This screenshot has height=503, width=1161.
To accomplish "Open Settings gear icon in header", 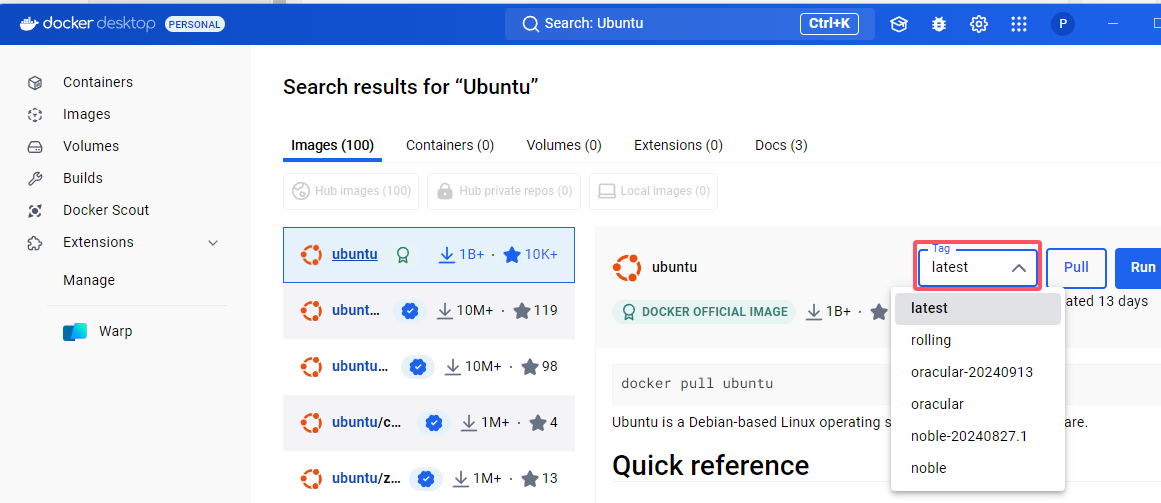I will pos(979,24).
